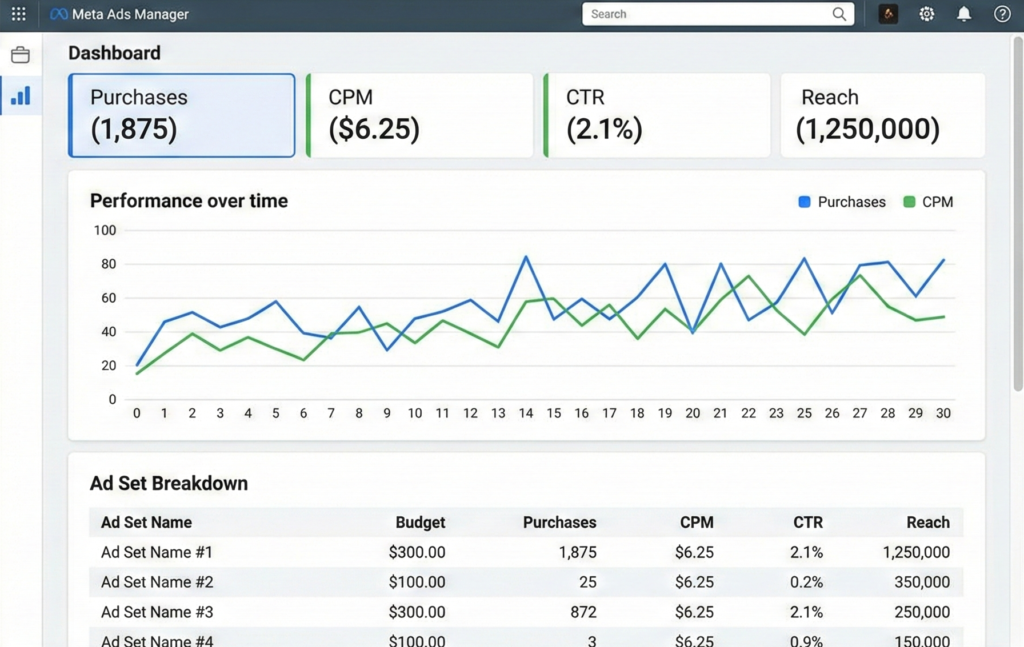Toggle the Reach metric card
Screen dimensions: 1024x647
click(x=881, y=113)
